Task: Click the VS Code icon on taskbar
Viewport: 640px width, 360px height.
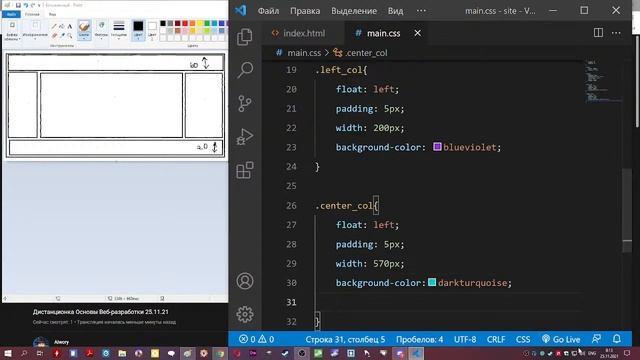Action: coord(416,353)
